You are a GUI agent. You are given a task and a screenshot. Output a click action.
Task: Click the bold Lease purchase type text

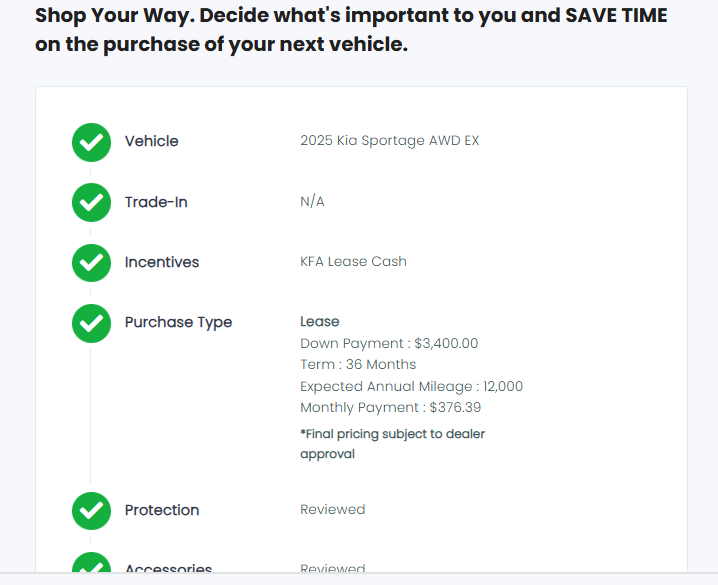pyautogui.click(x=320, y=322)
